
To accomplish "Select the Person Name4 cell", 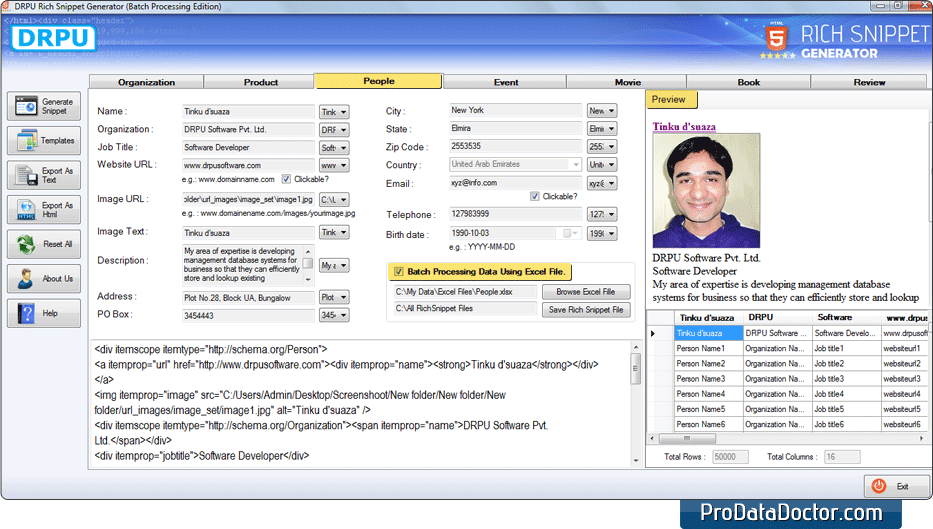I will pyautogui.click(x=708, y=394).
